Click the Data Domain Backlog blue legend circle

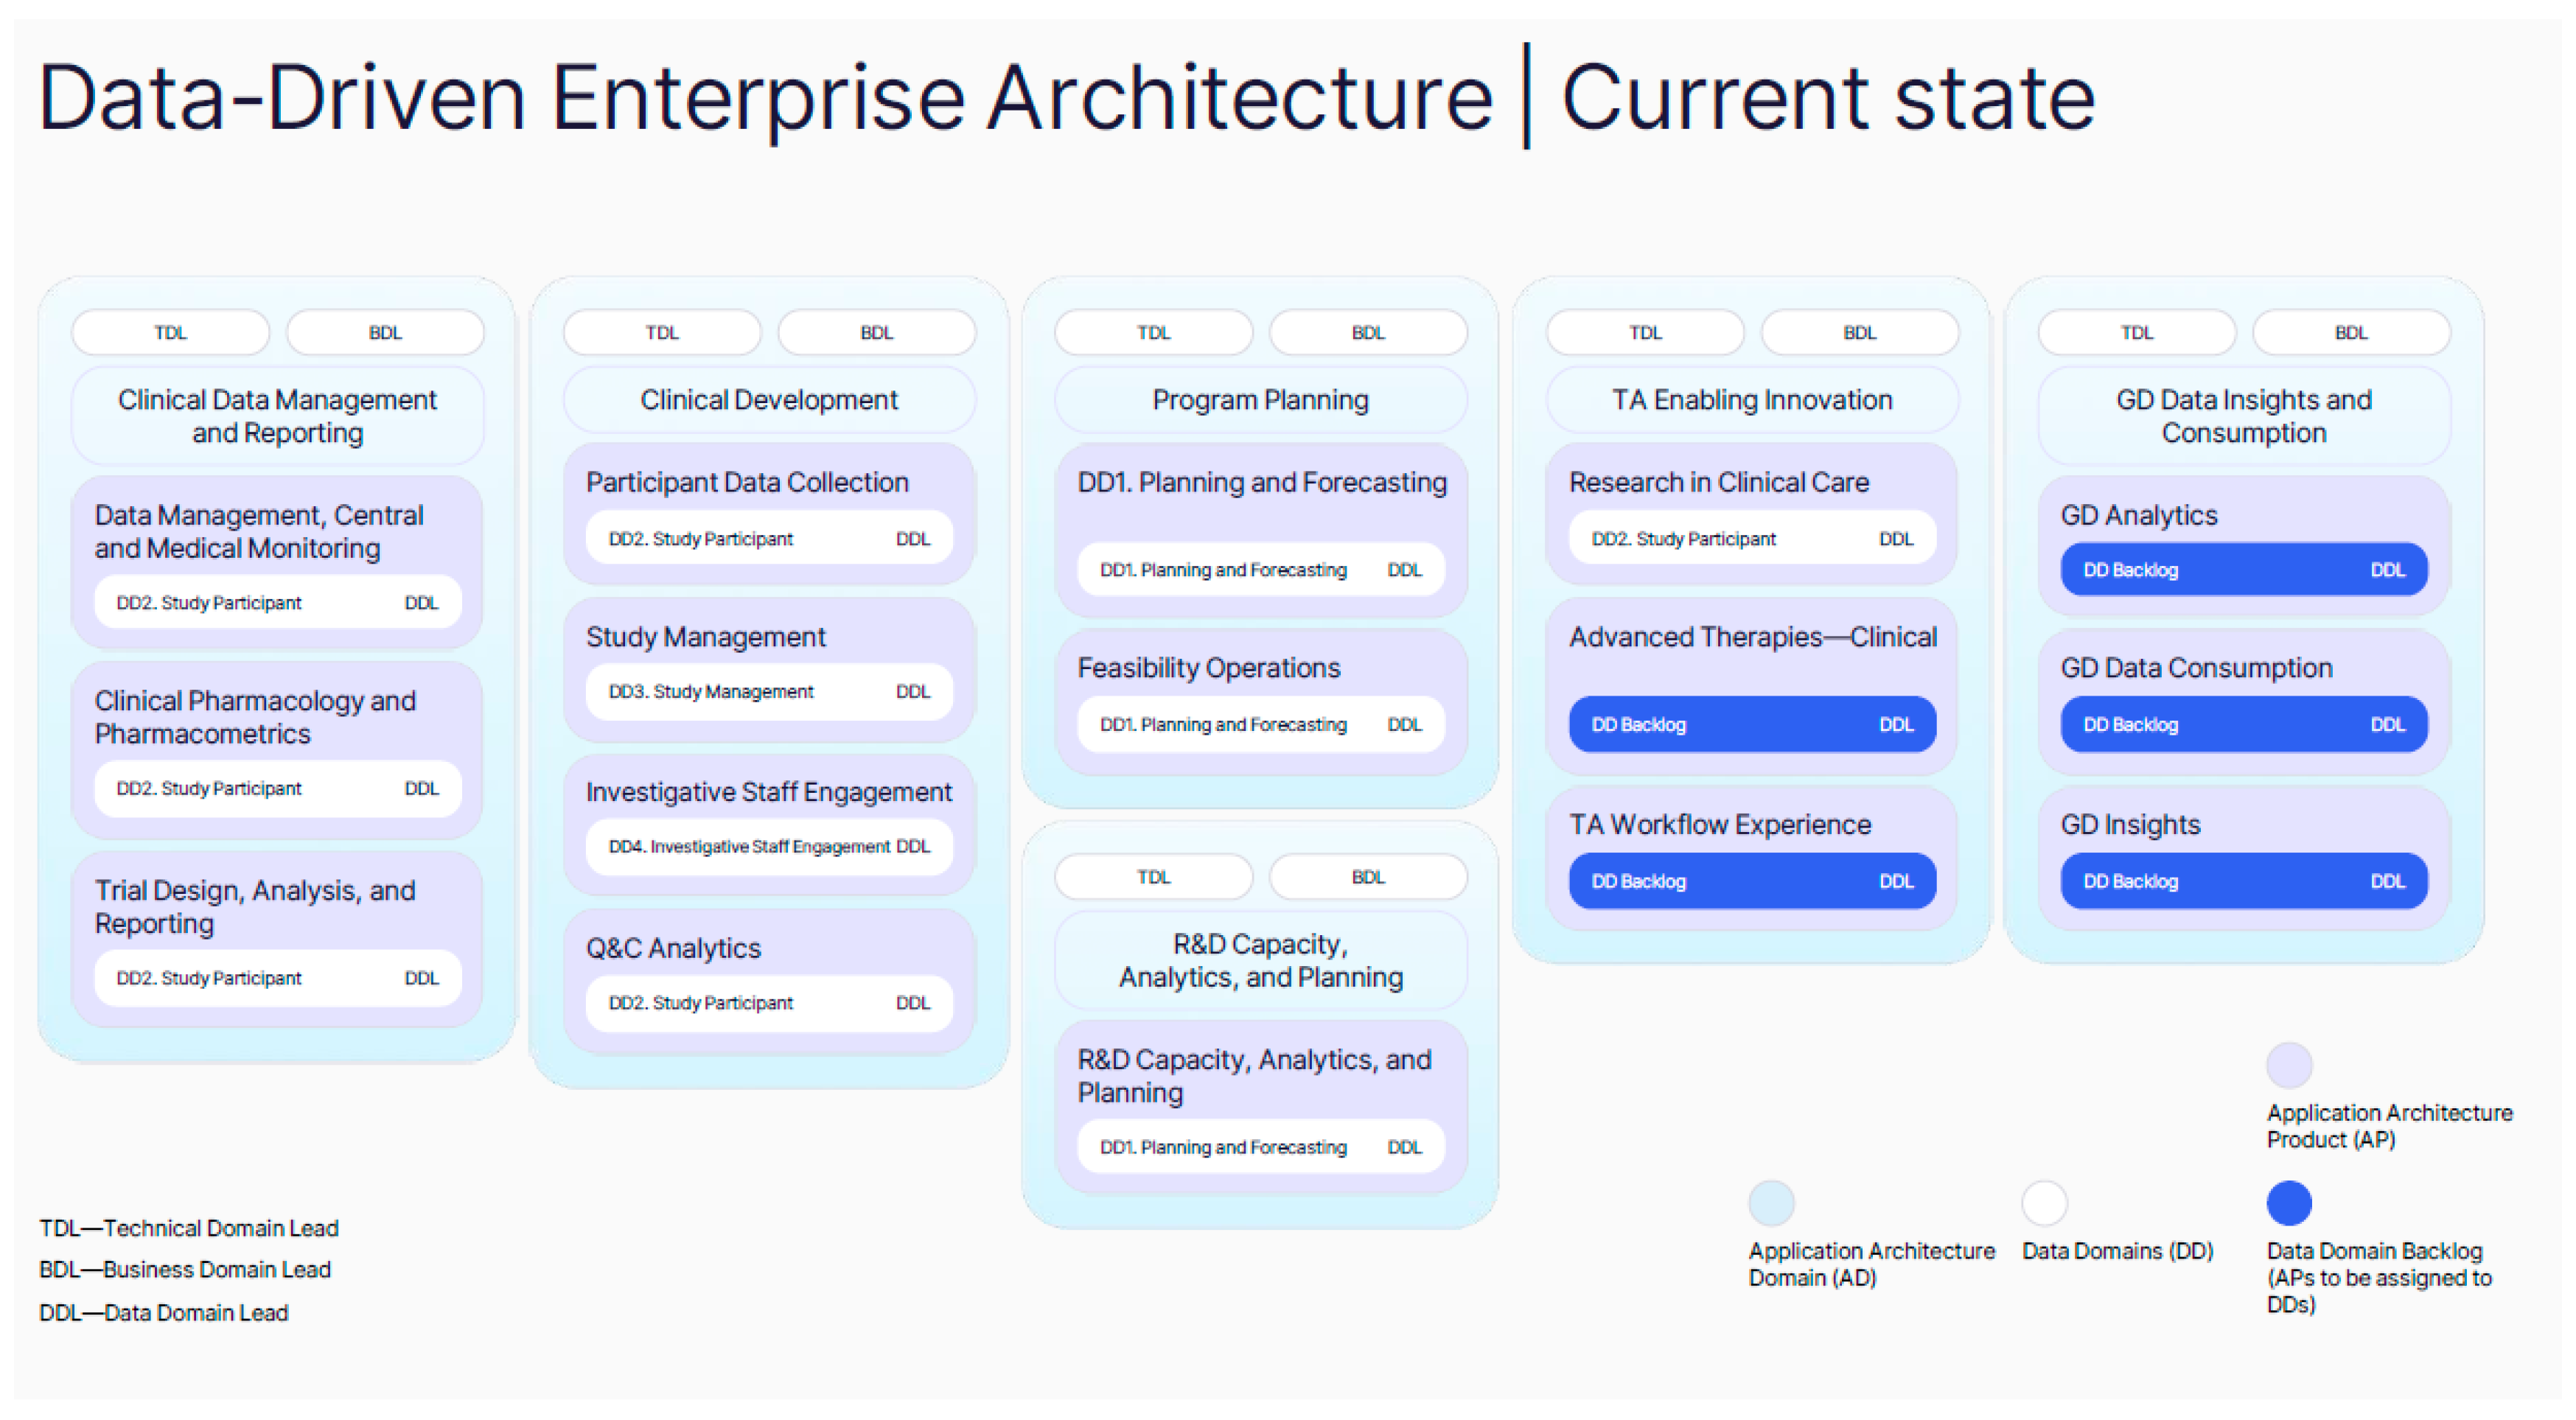coord(2289,1202)
